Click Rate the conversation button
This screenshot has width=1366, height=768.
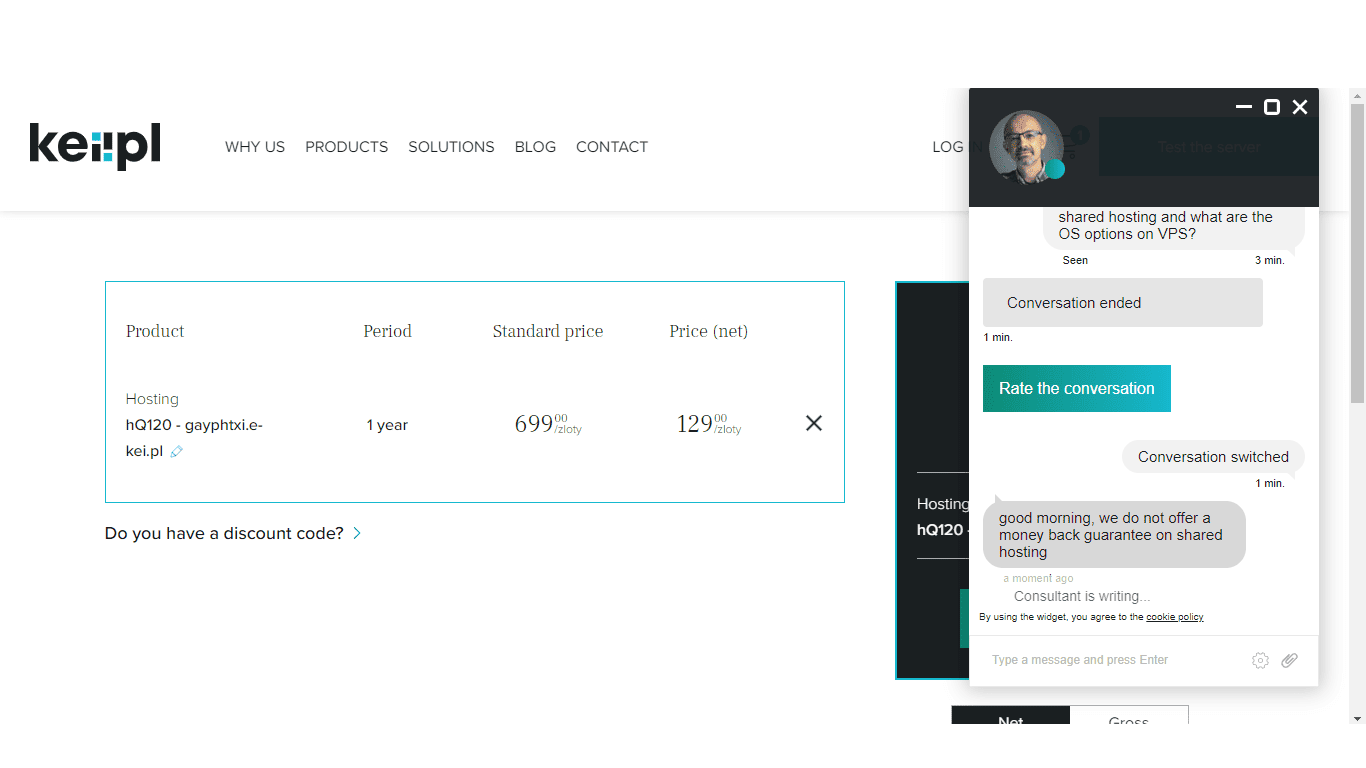pyautogui.click(x=1077, y=388)
